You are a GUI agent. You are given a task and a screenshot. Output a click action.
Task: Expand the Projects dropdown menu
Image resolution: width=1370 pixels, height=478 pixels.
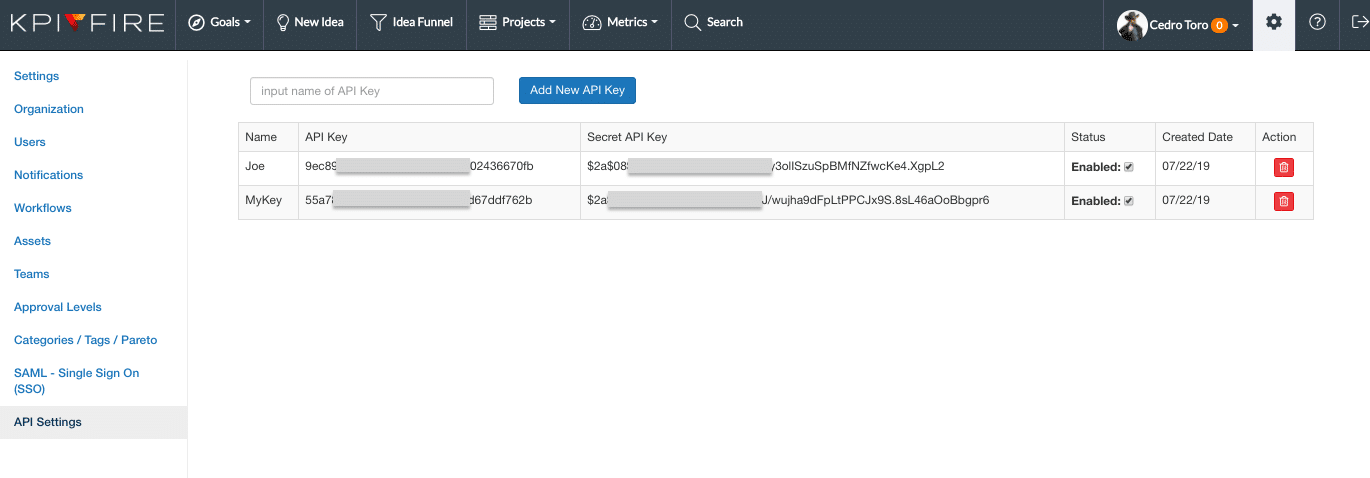pyautogui.click(x=517, y=23)
